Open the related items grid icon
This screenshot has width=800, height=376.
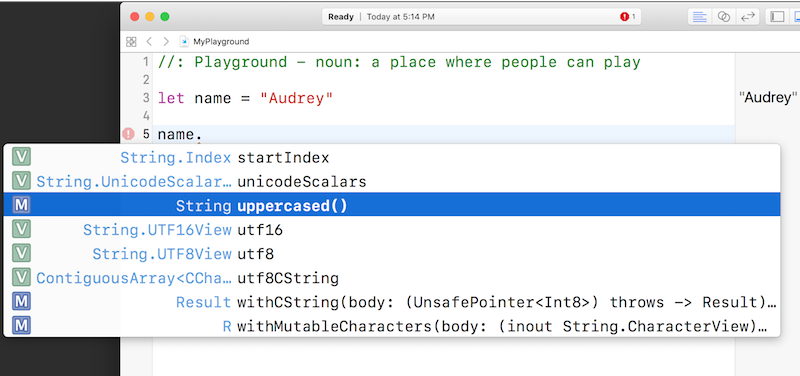click(x=131, y=42)
